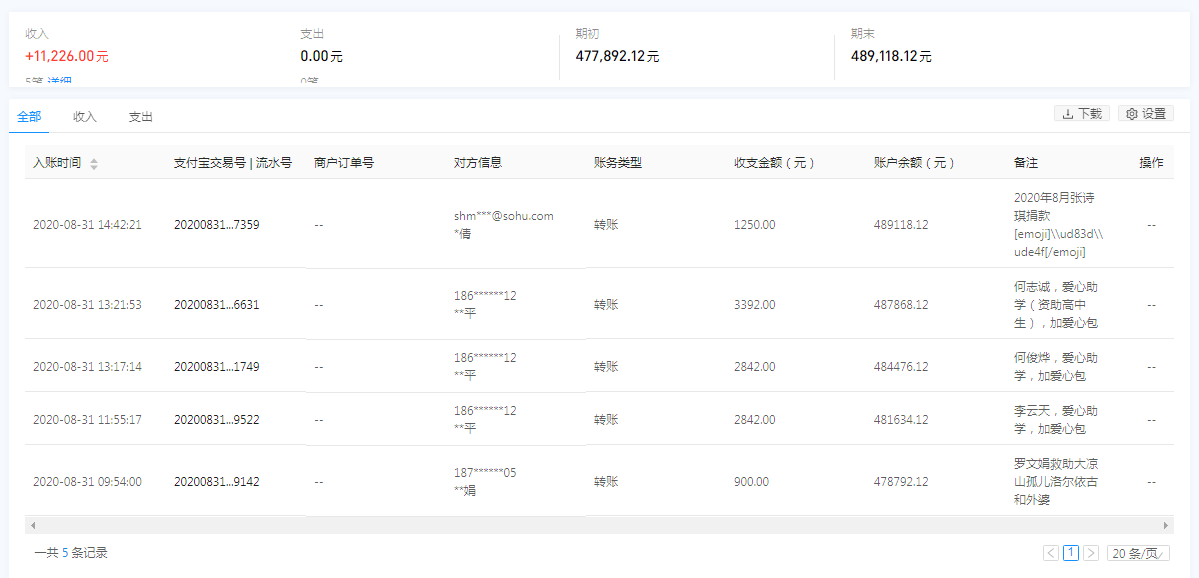Click the 李云天，爱心助学 remark
Screen dimensions: 1199x578
(1056, 420)
